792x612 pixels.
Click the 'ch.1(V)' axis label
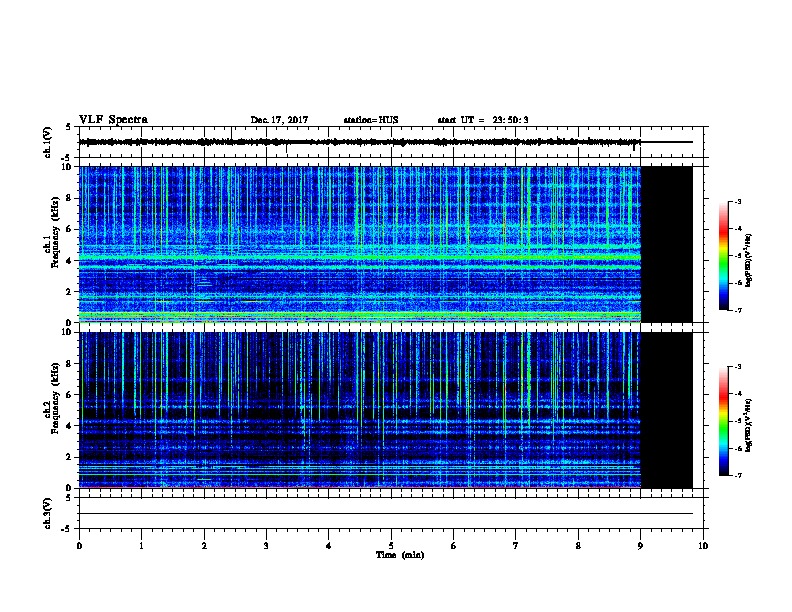point(48,142)
